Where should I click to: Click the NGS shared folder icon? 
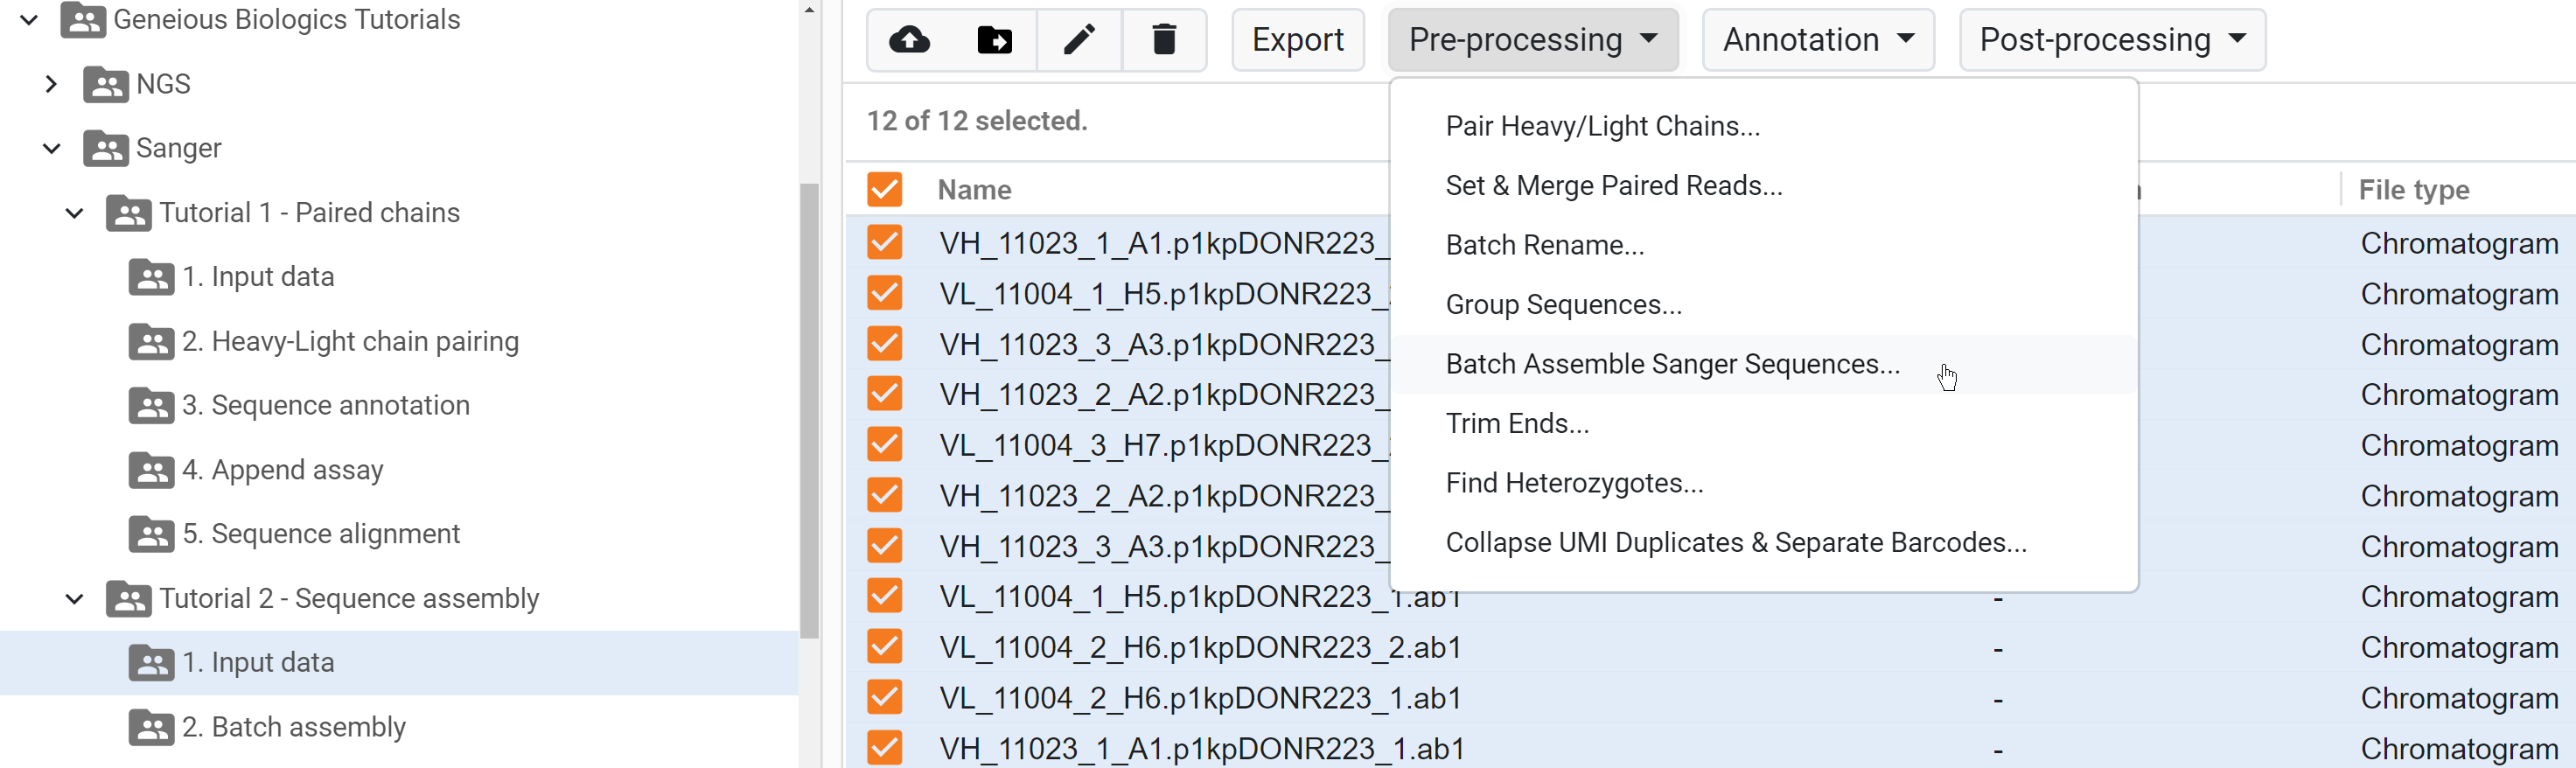pos(106,84)
